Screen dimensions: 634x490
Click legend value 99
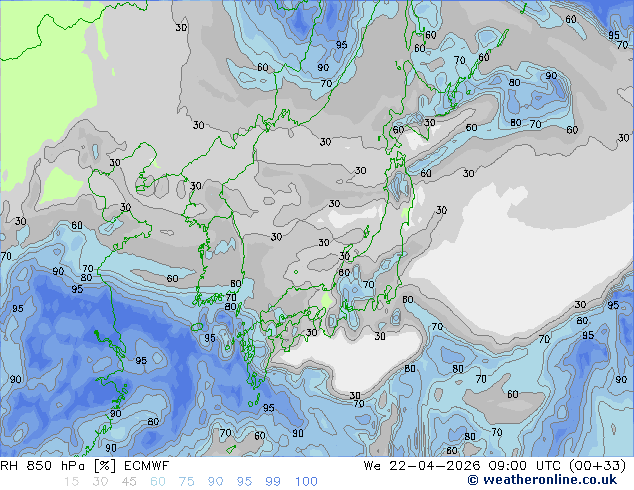273,482
